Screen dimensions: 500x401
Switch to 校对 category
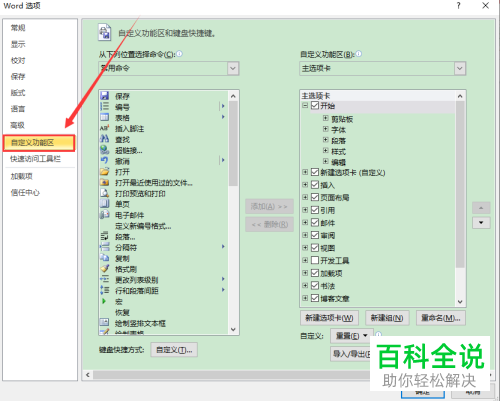(18, 60)
